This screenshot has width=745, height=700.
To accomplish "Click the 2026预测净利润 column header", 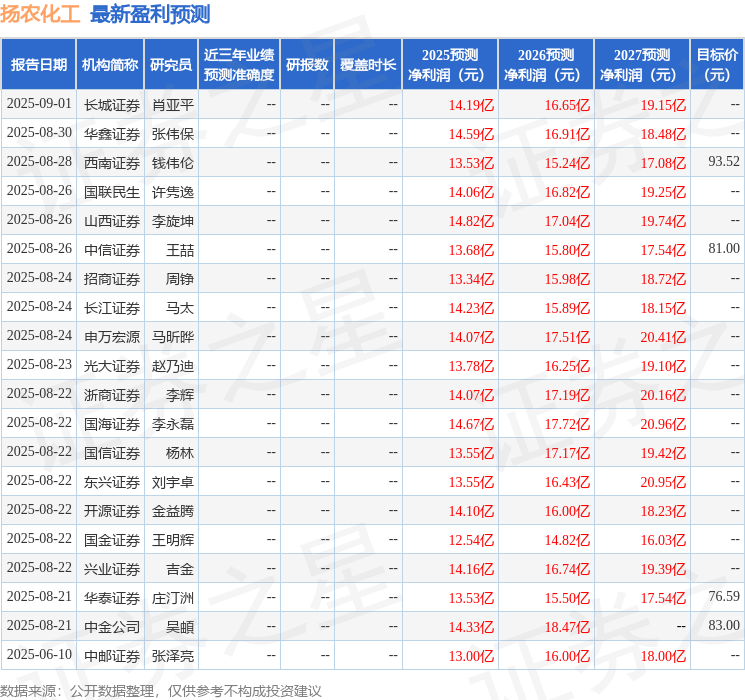I will pyautogui.click(x=546, y=65).
